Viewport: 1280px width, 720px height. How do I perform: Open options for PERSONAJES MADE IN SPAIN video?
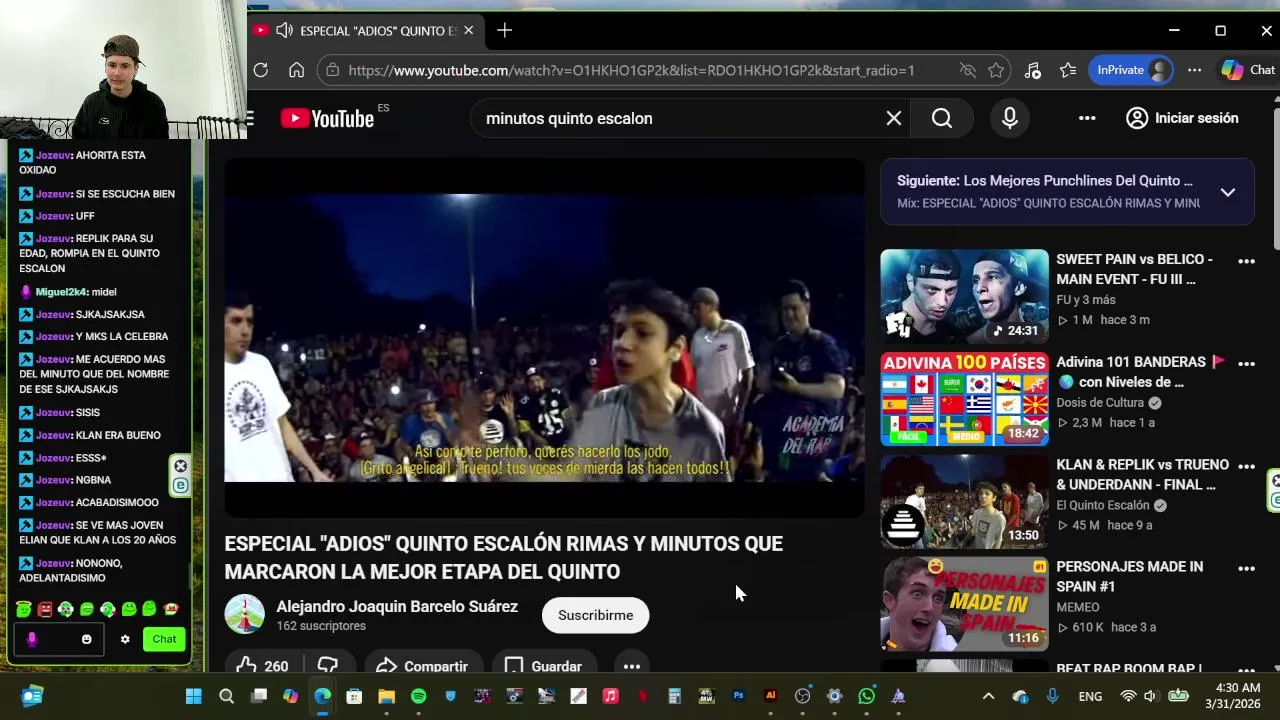click(x=1246, y=568)
